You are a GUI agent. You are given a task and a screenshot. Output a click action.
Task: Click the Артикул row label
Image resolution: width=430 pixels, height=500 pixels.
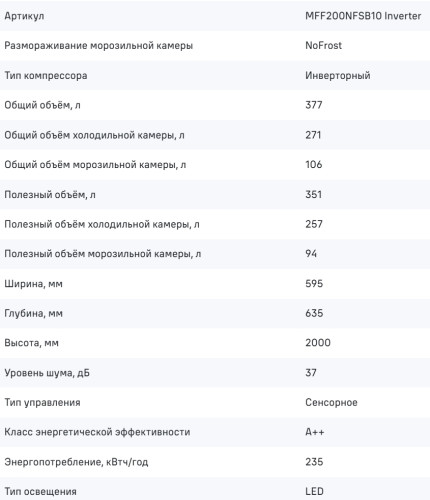[24, 16]
